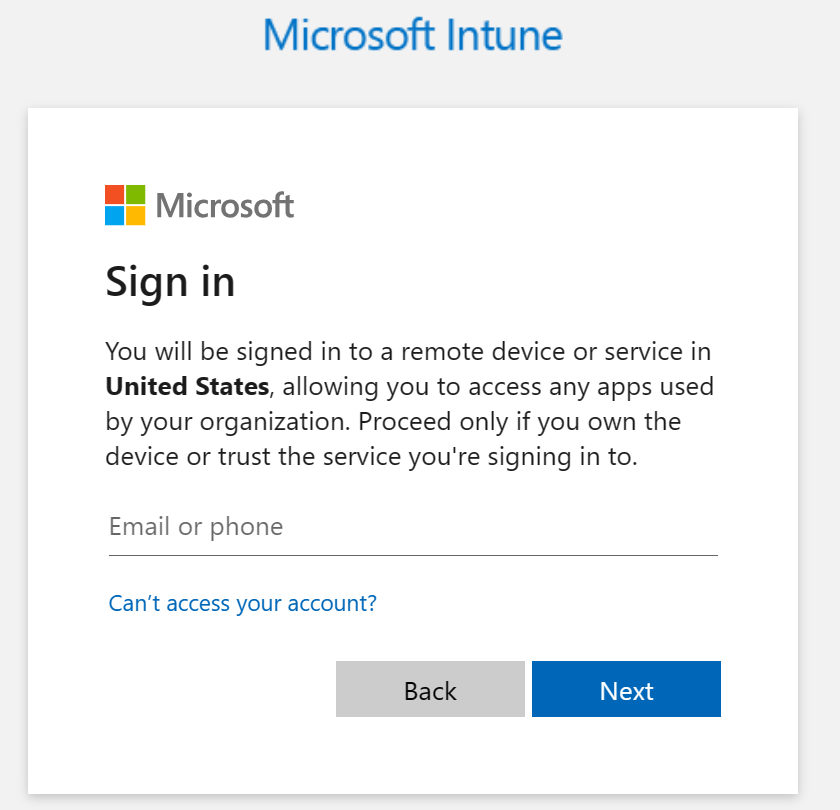This screenshot has height=810, width=840.
Task: Click the red square in the Microsoft logo
Action: point(114,194)
